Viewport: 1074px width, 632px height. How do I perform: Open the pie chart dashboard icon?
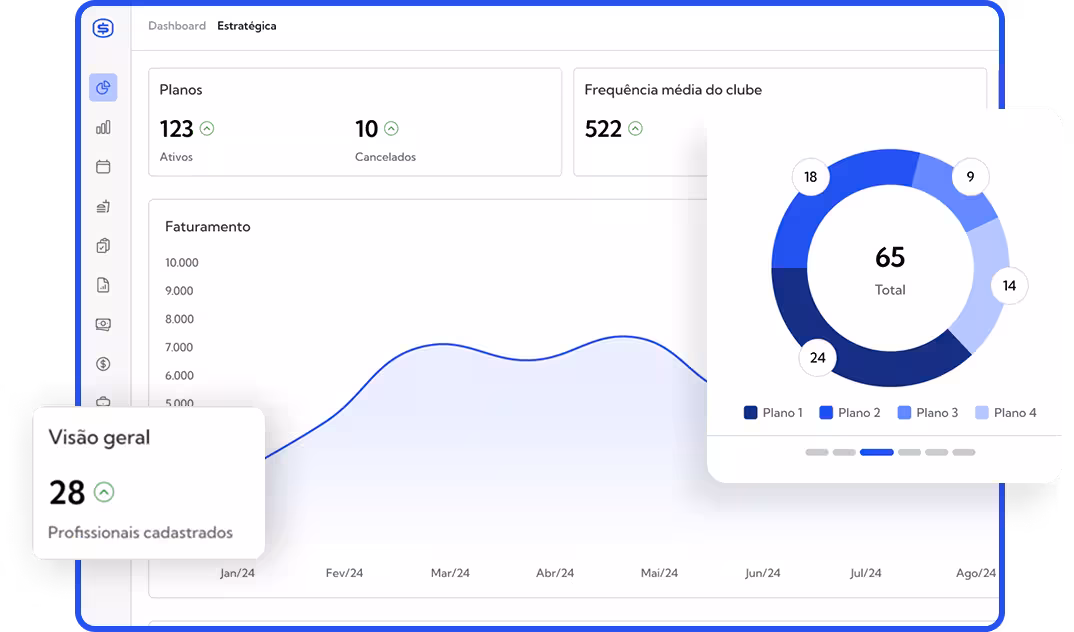103,88
